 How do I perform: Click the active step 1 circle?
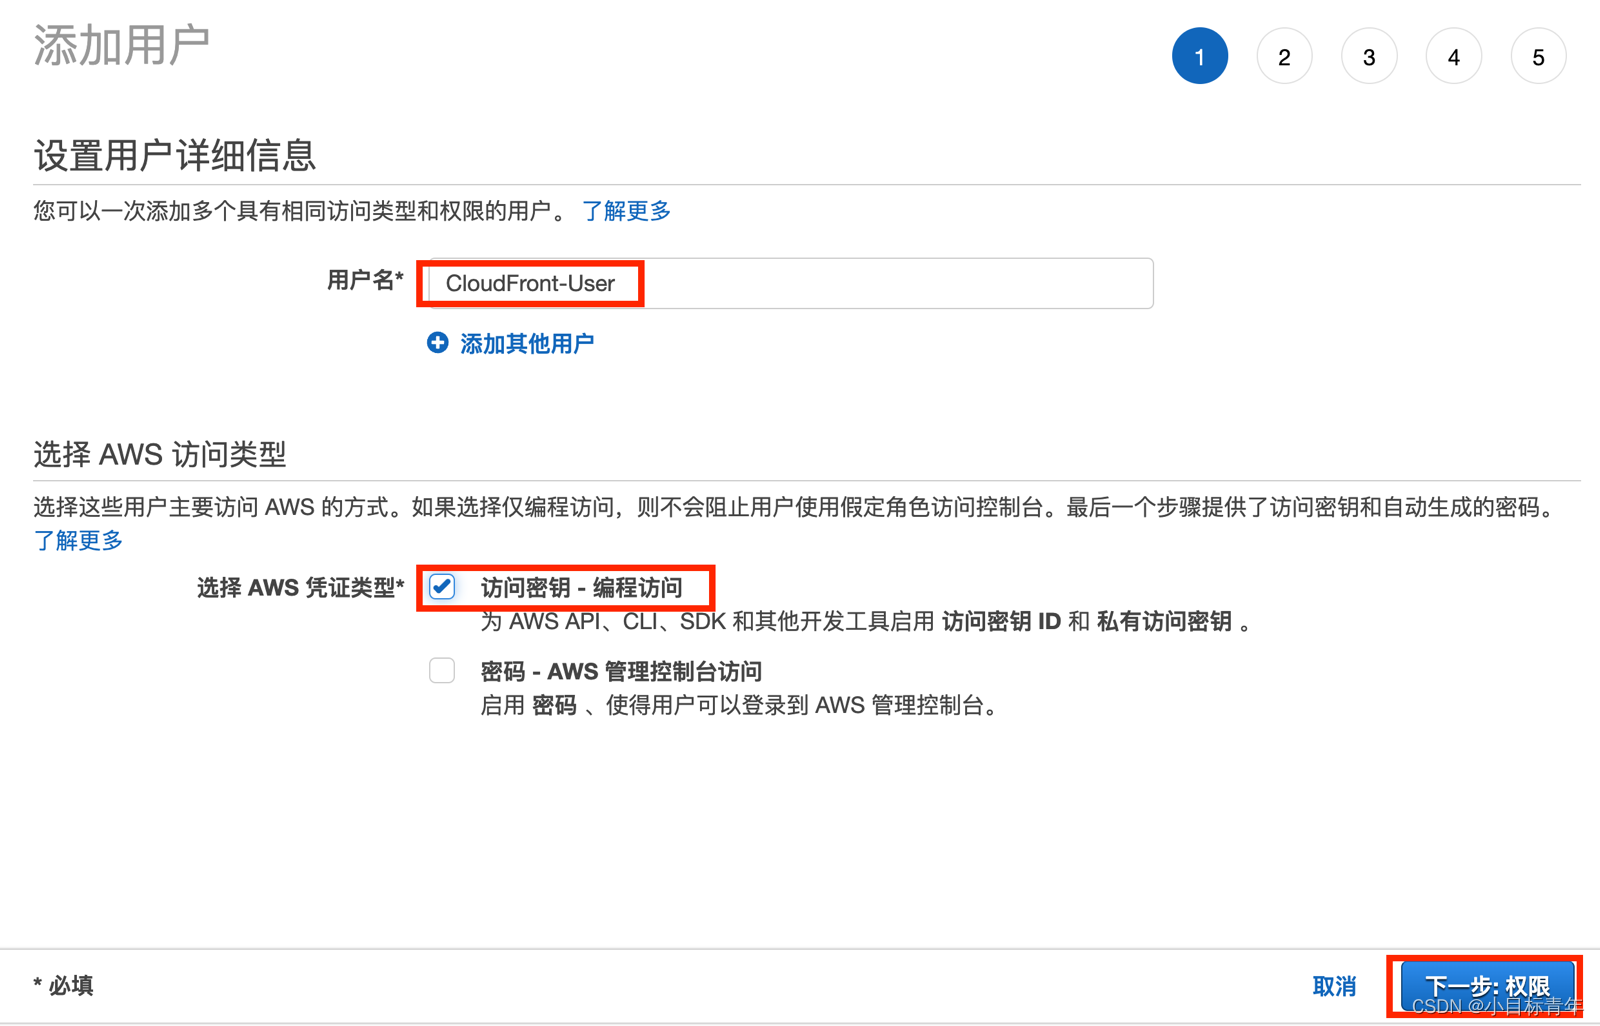[x=1199, y=56]
